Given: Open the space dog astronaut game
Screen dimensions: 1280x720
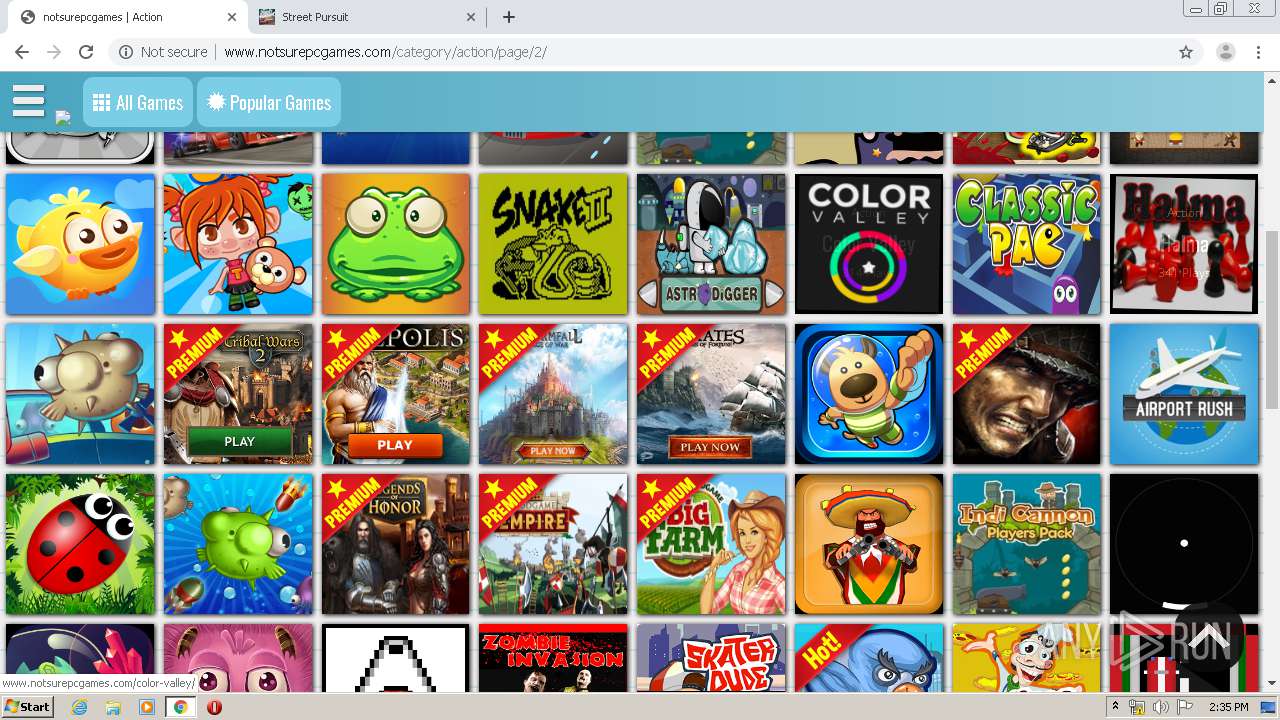Looking at the screenshot, I should click(x=869, y=394).
